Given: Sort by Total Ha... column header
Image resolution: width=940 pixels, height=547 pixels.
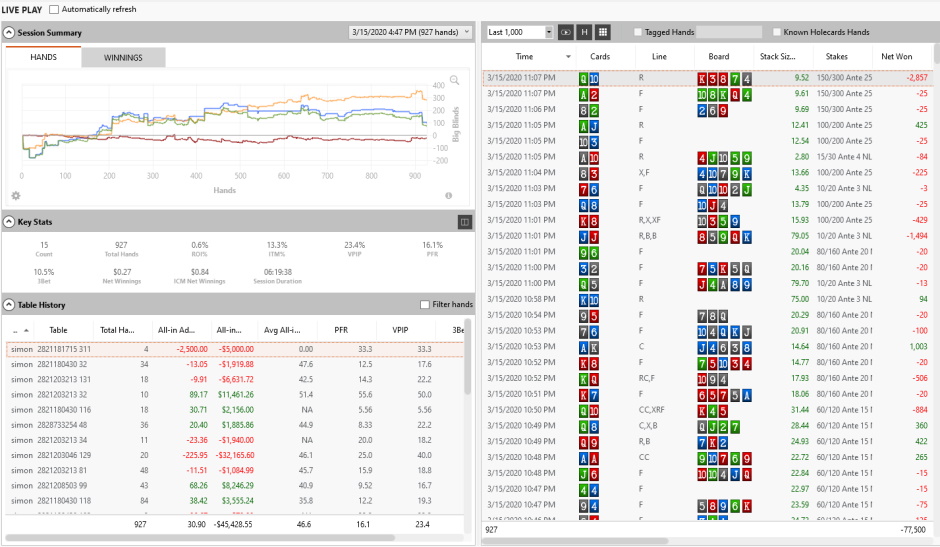Looking at the screenshot, I should (117, 330).
